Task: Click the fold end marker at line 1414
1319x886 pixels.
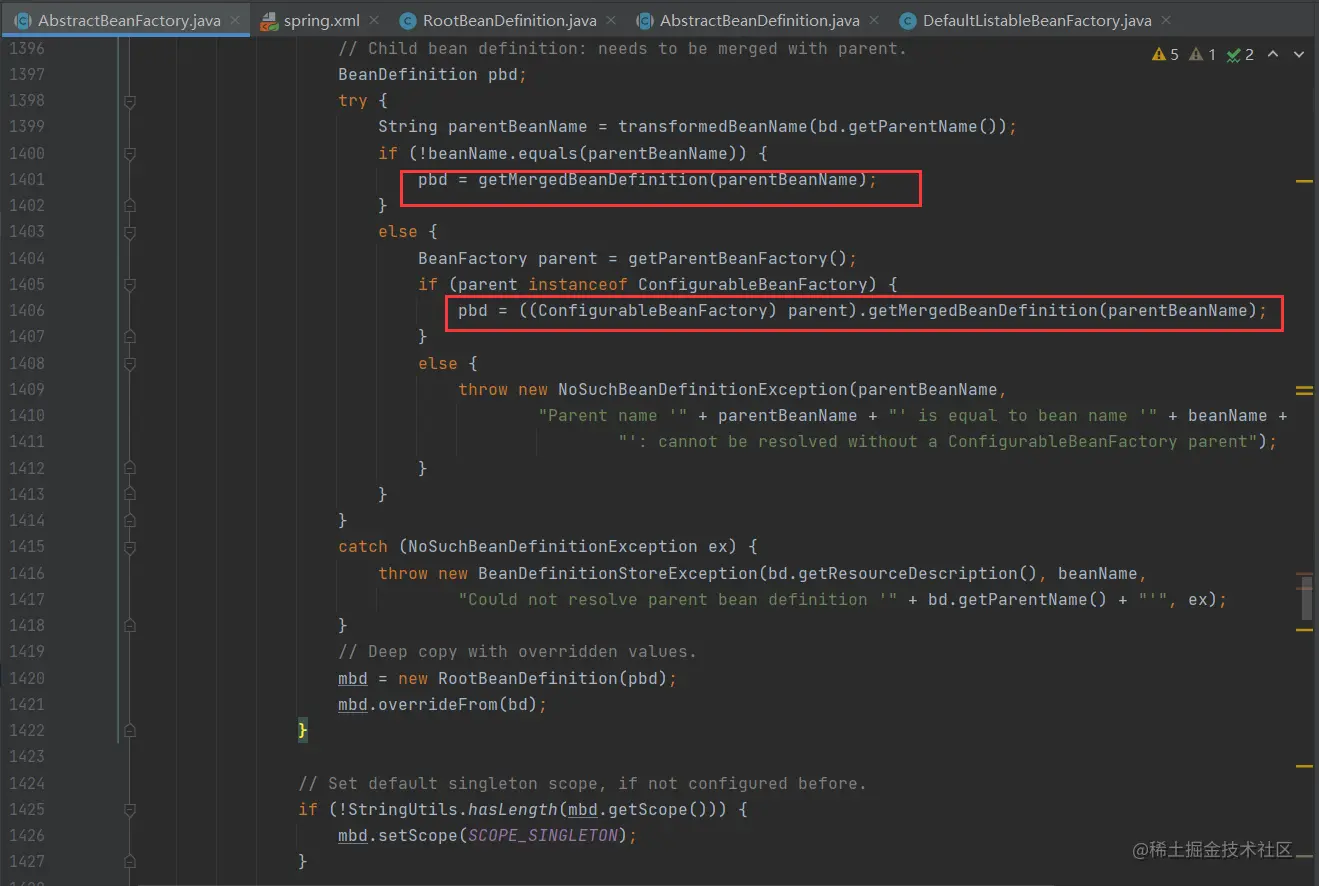Action: click(129, 520)
